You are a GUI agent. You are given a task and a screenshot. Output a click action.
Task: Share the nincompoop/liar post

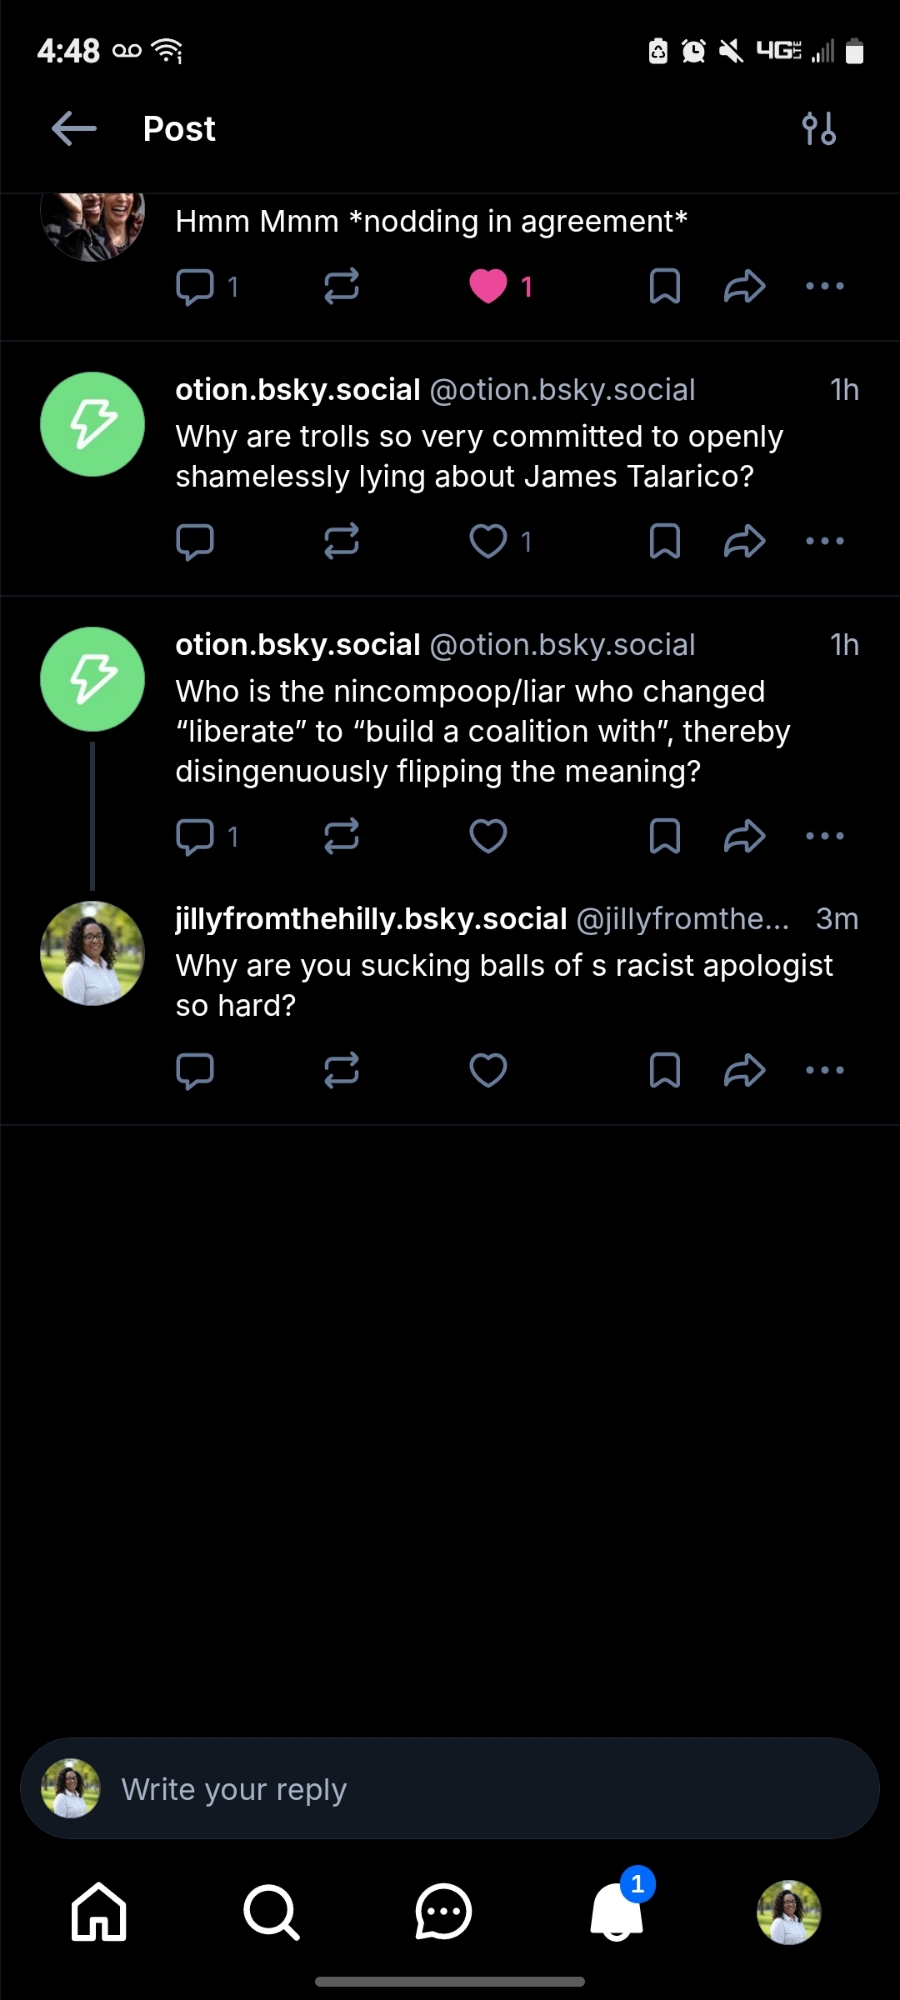tap(744, 836)
